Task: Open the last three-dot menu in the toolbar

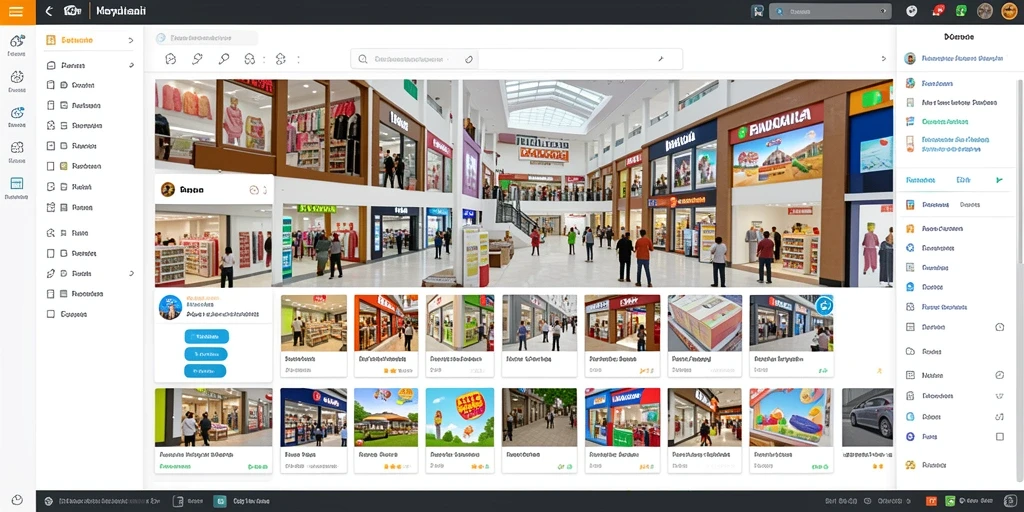Action: click(298, 59)
